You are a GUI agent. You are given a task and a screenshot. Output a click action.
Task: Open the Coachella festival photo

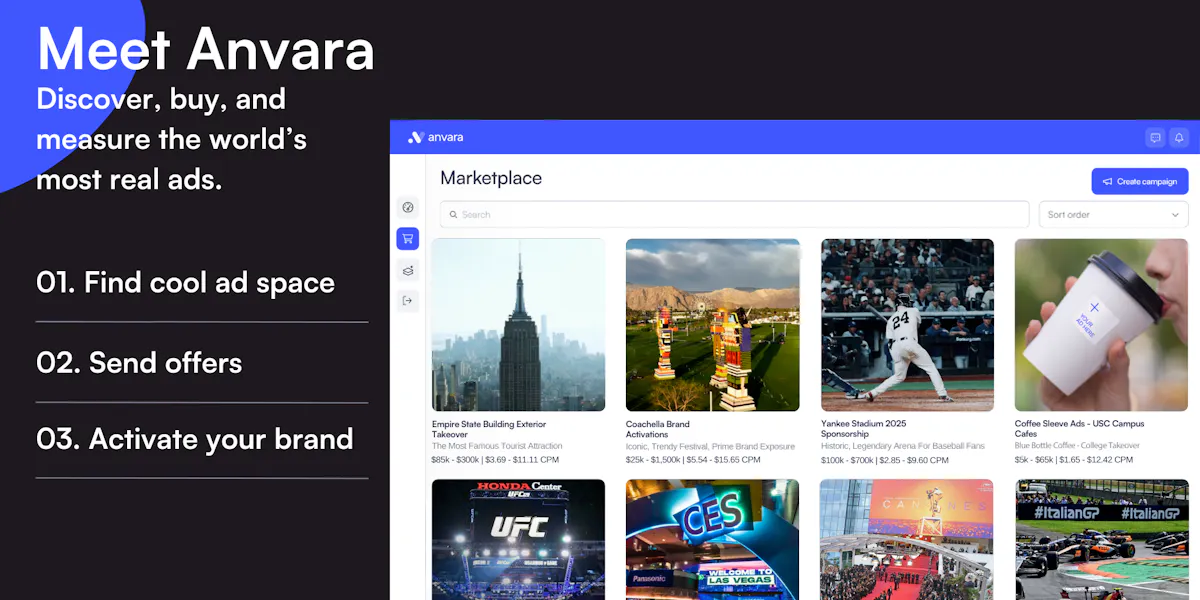pos(713,325)
